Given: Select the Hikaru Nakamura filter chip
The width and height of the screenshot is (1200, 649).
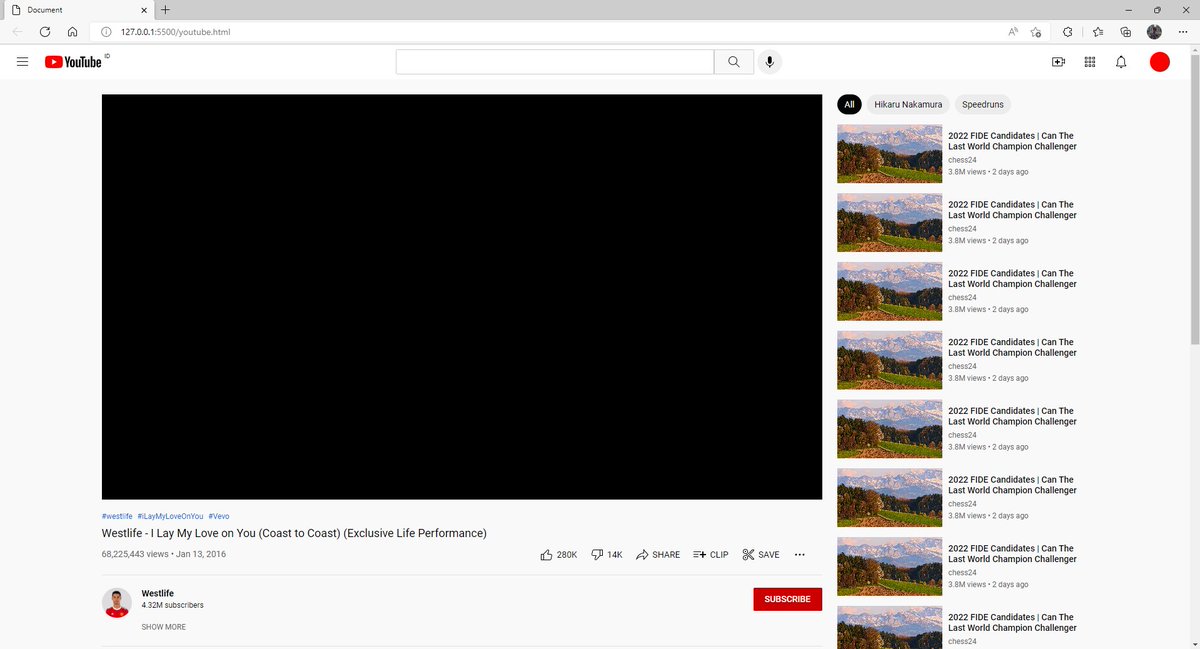Looking at the screenshot, I should point(908,104).
